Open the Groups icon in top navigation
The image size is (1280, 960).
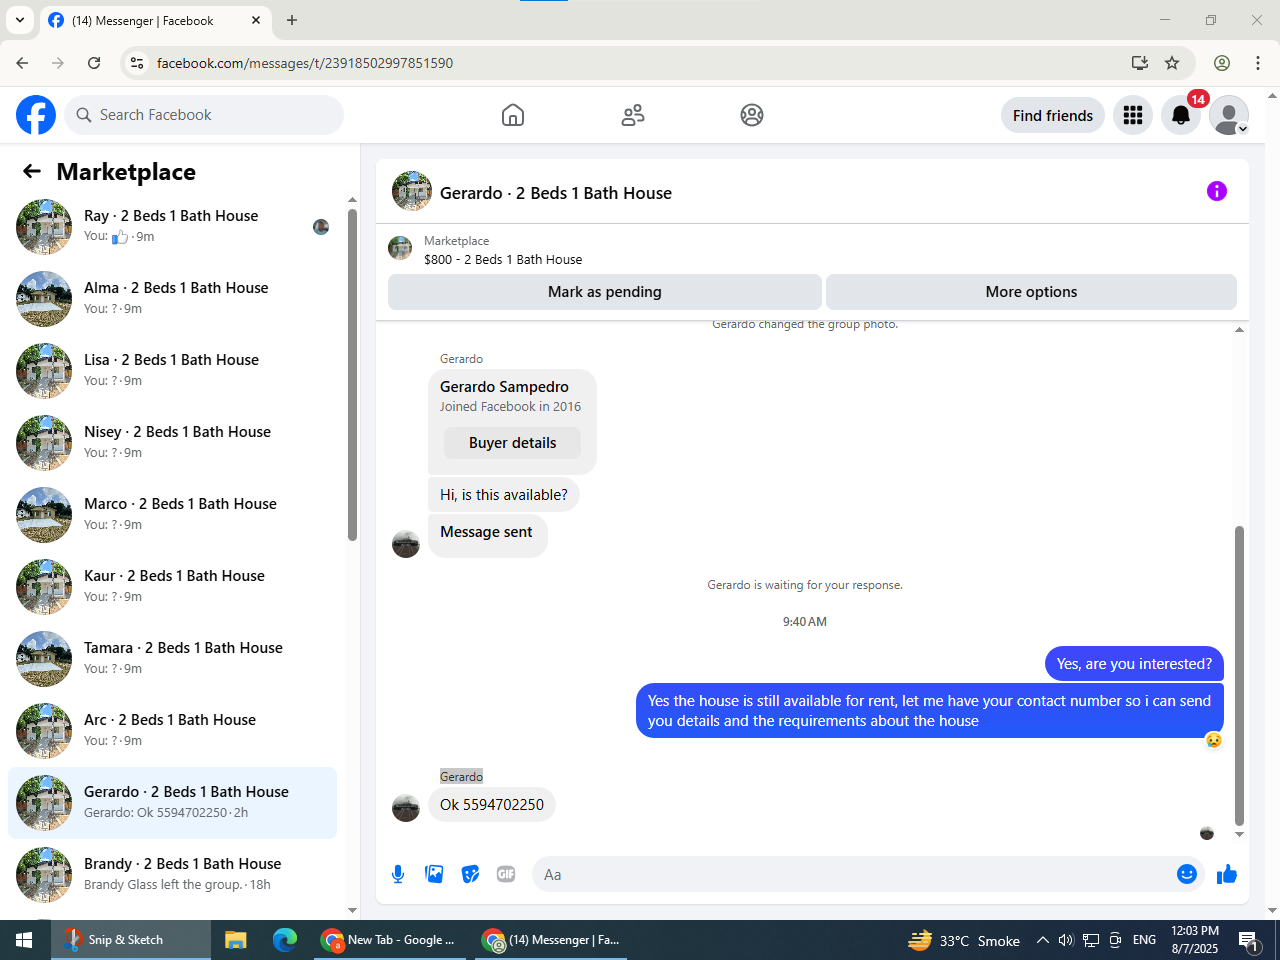(x=752, y=115)
